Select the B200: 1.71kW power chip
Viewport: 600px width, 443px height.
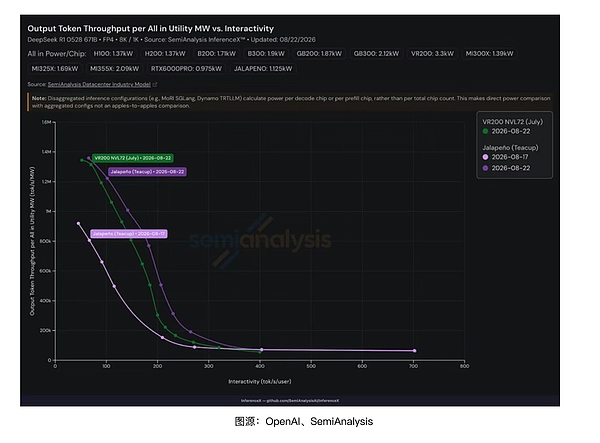(217, 54)
